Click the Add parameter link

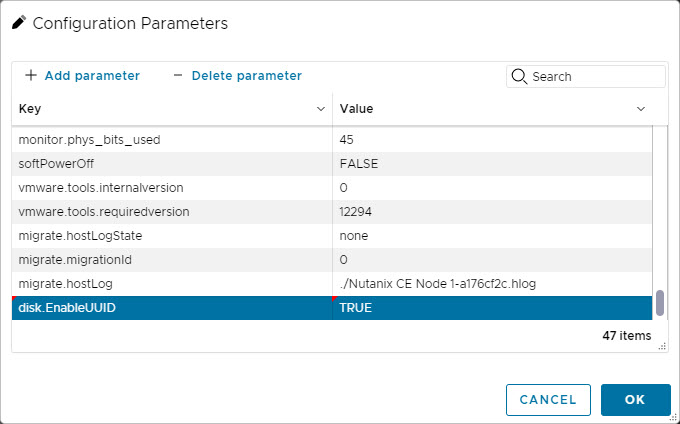click(x=92, y=75)
